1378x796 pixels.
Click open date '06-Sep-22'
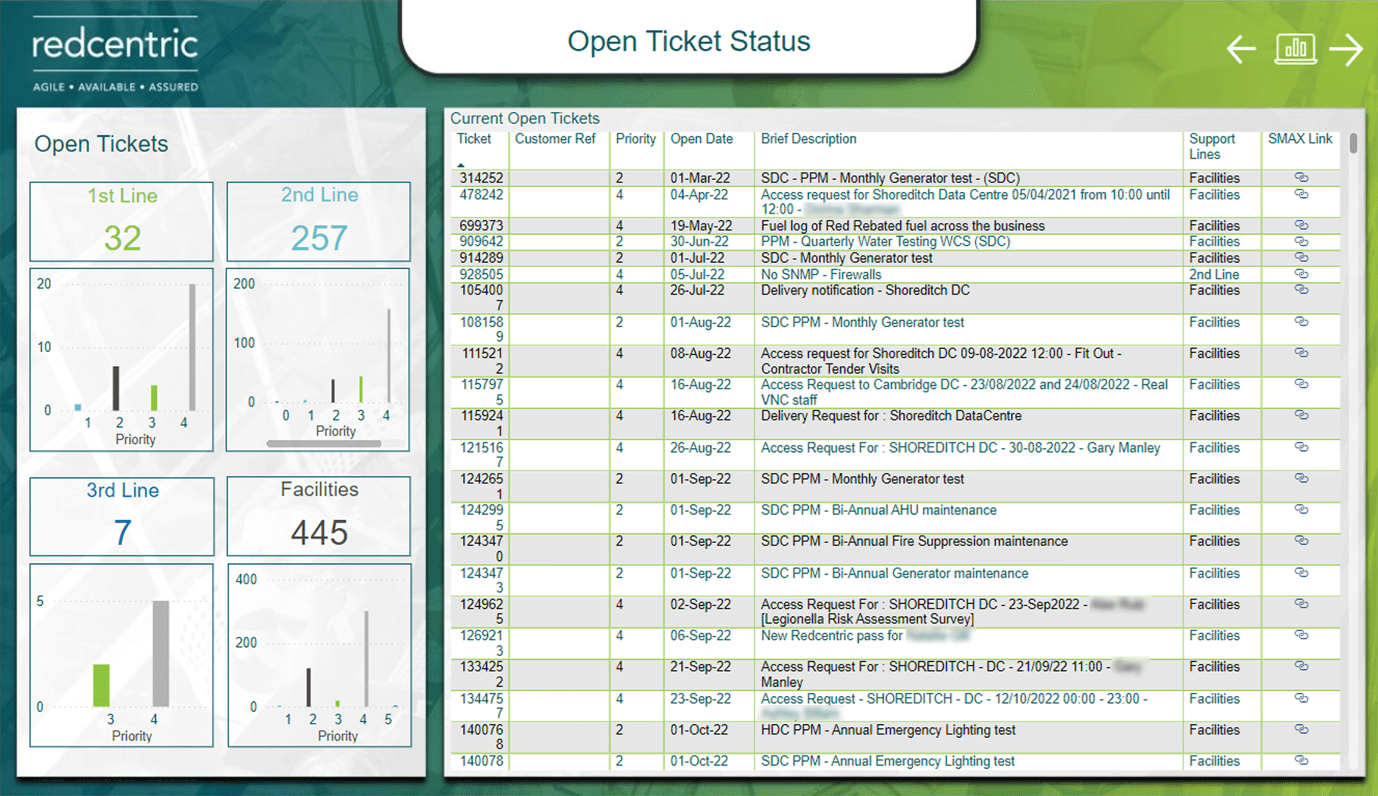701,635
